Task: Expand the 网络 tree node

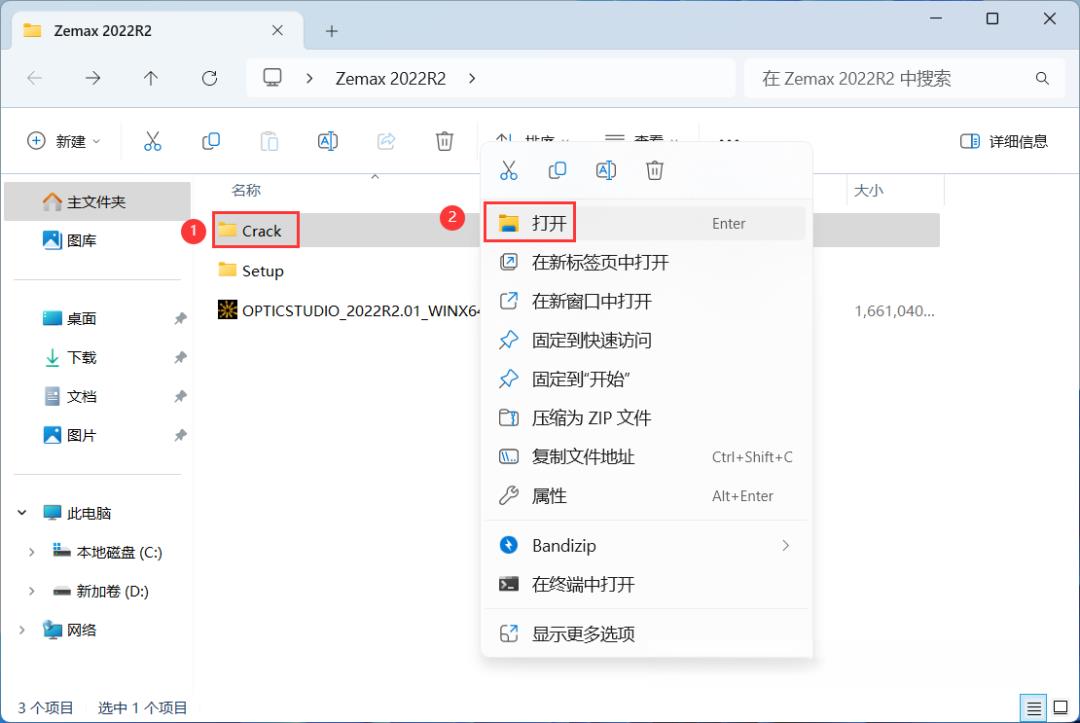Action: [x=21, y=630]
